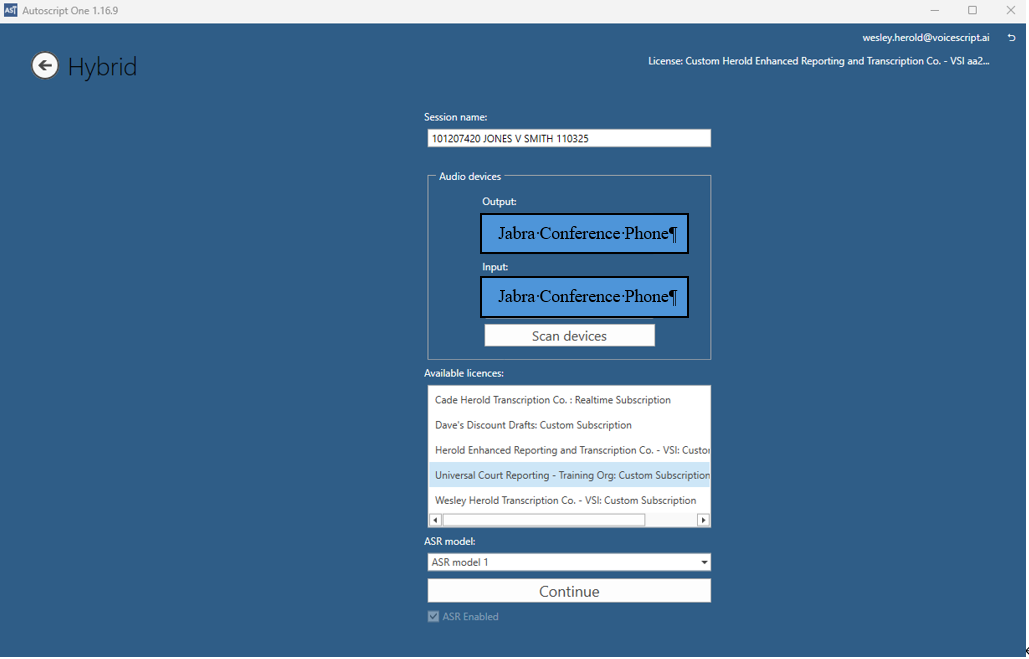The width and height of the screenshot is (1029, 659).
Task: Select Universal Court Reporting Training Org licence
Action: tap(570, 475)
